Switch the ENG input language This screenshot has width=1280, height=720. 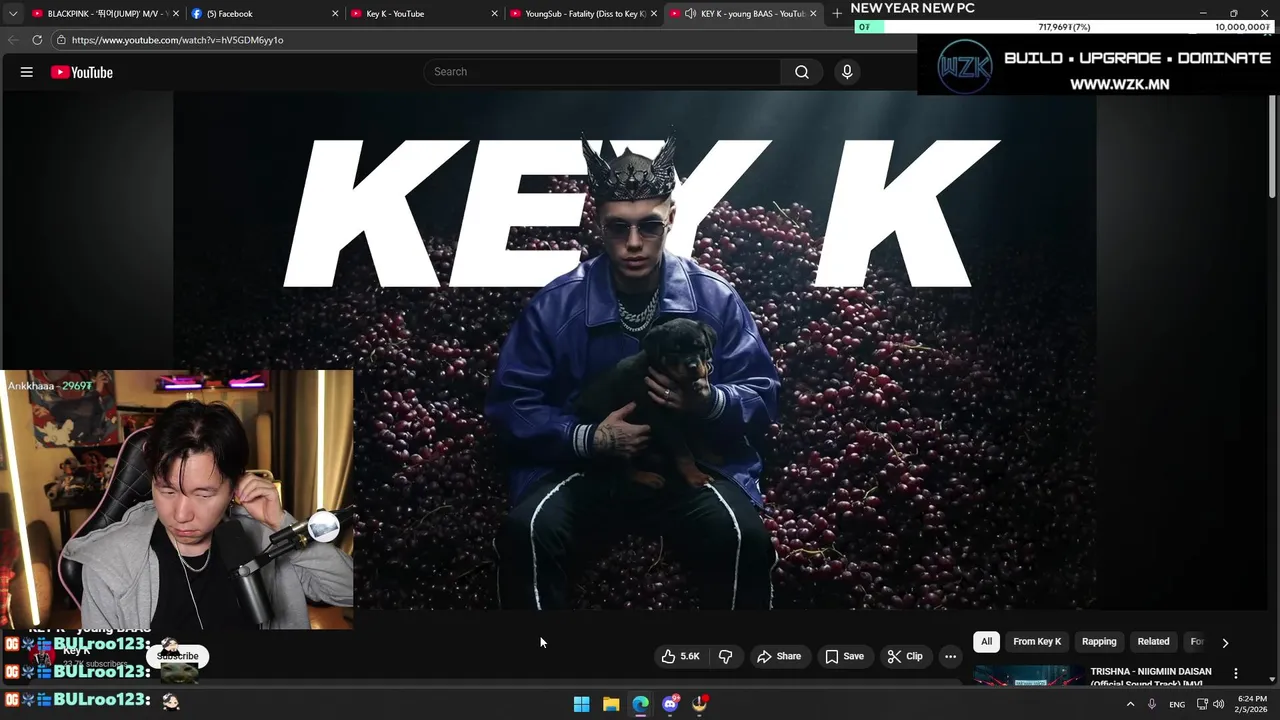(x=1177, y=704)
